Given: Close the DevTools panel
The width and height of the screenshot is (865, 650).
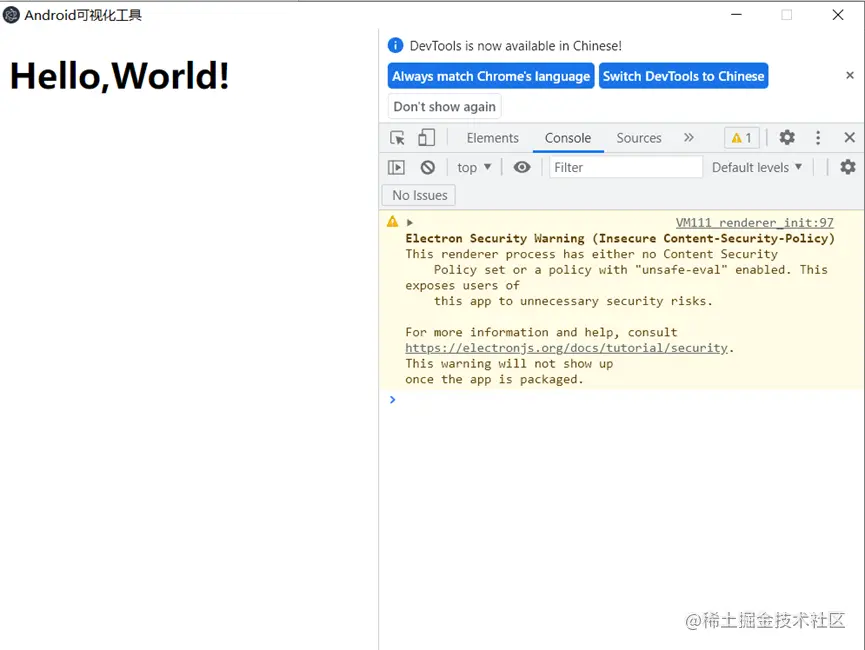Looking at the screenshot, I should (x=850, y=137).
